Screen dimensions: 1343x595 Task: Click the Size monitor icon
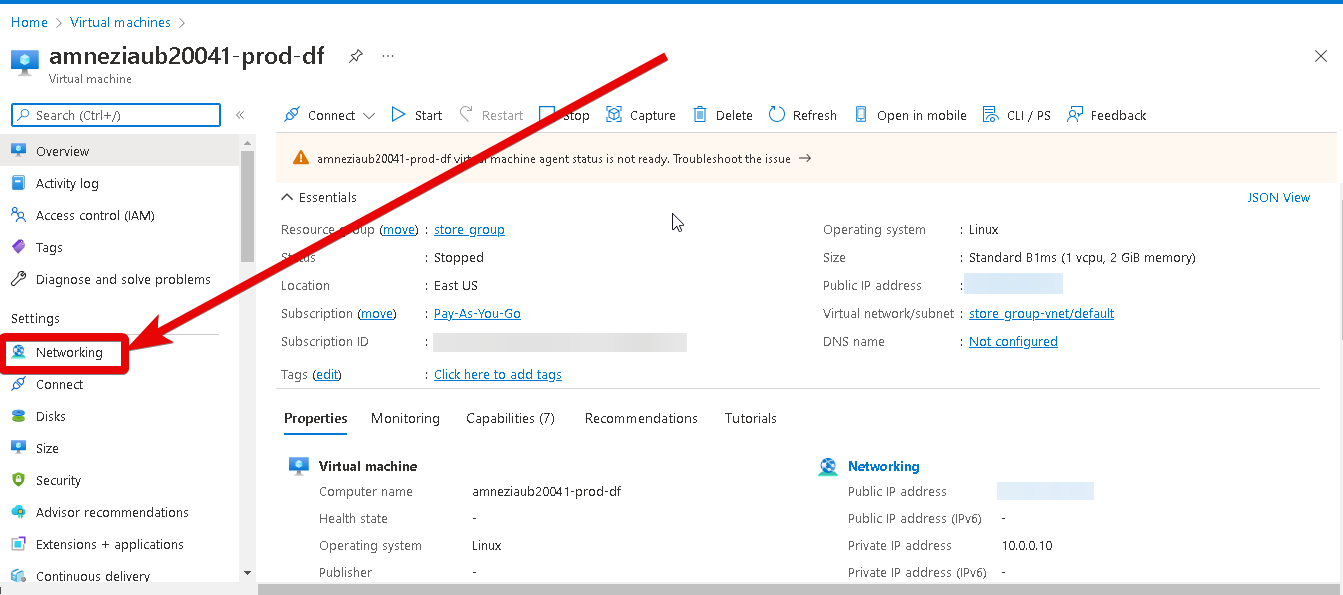point(18,448)
